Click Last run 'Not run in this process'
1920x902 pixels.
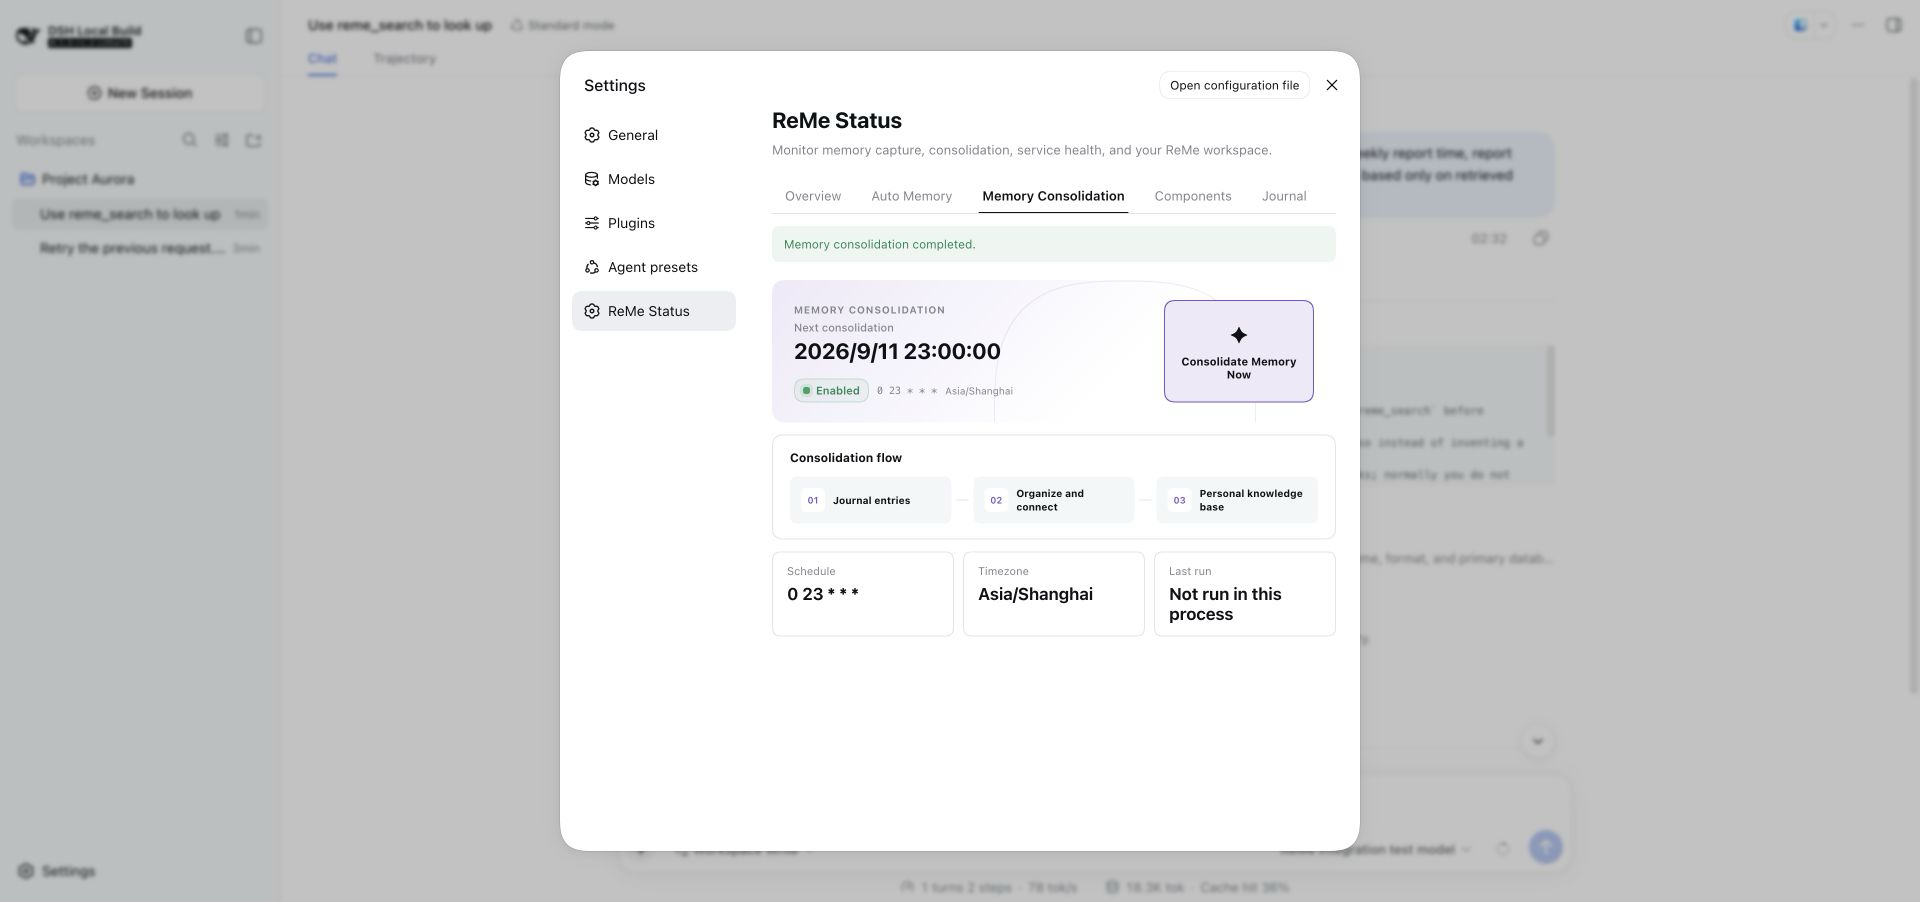coord(1244,594)
